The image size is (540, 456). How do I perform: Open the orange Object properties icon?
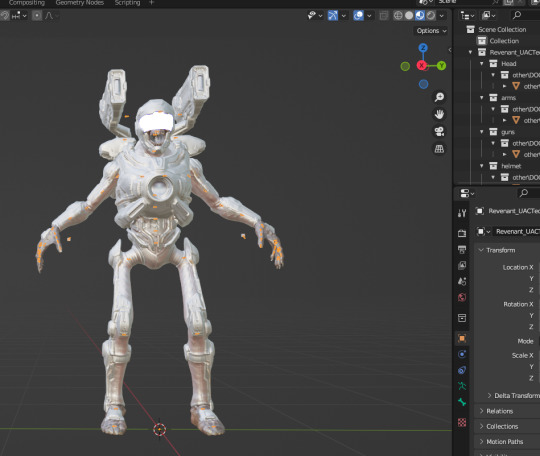(462, 338)
